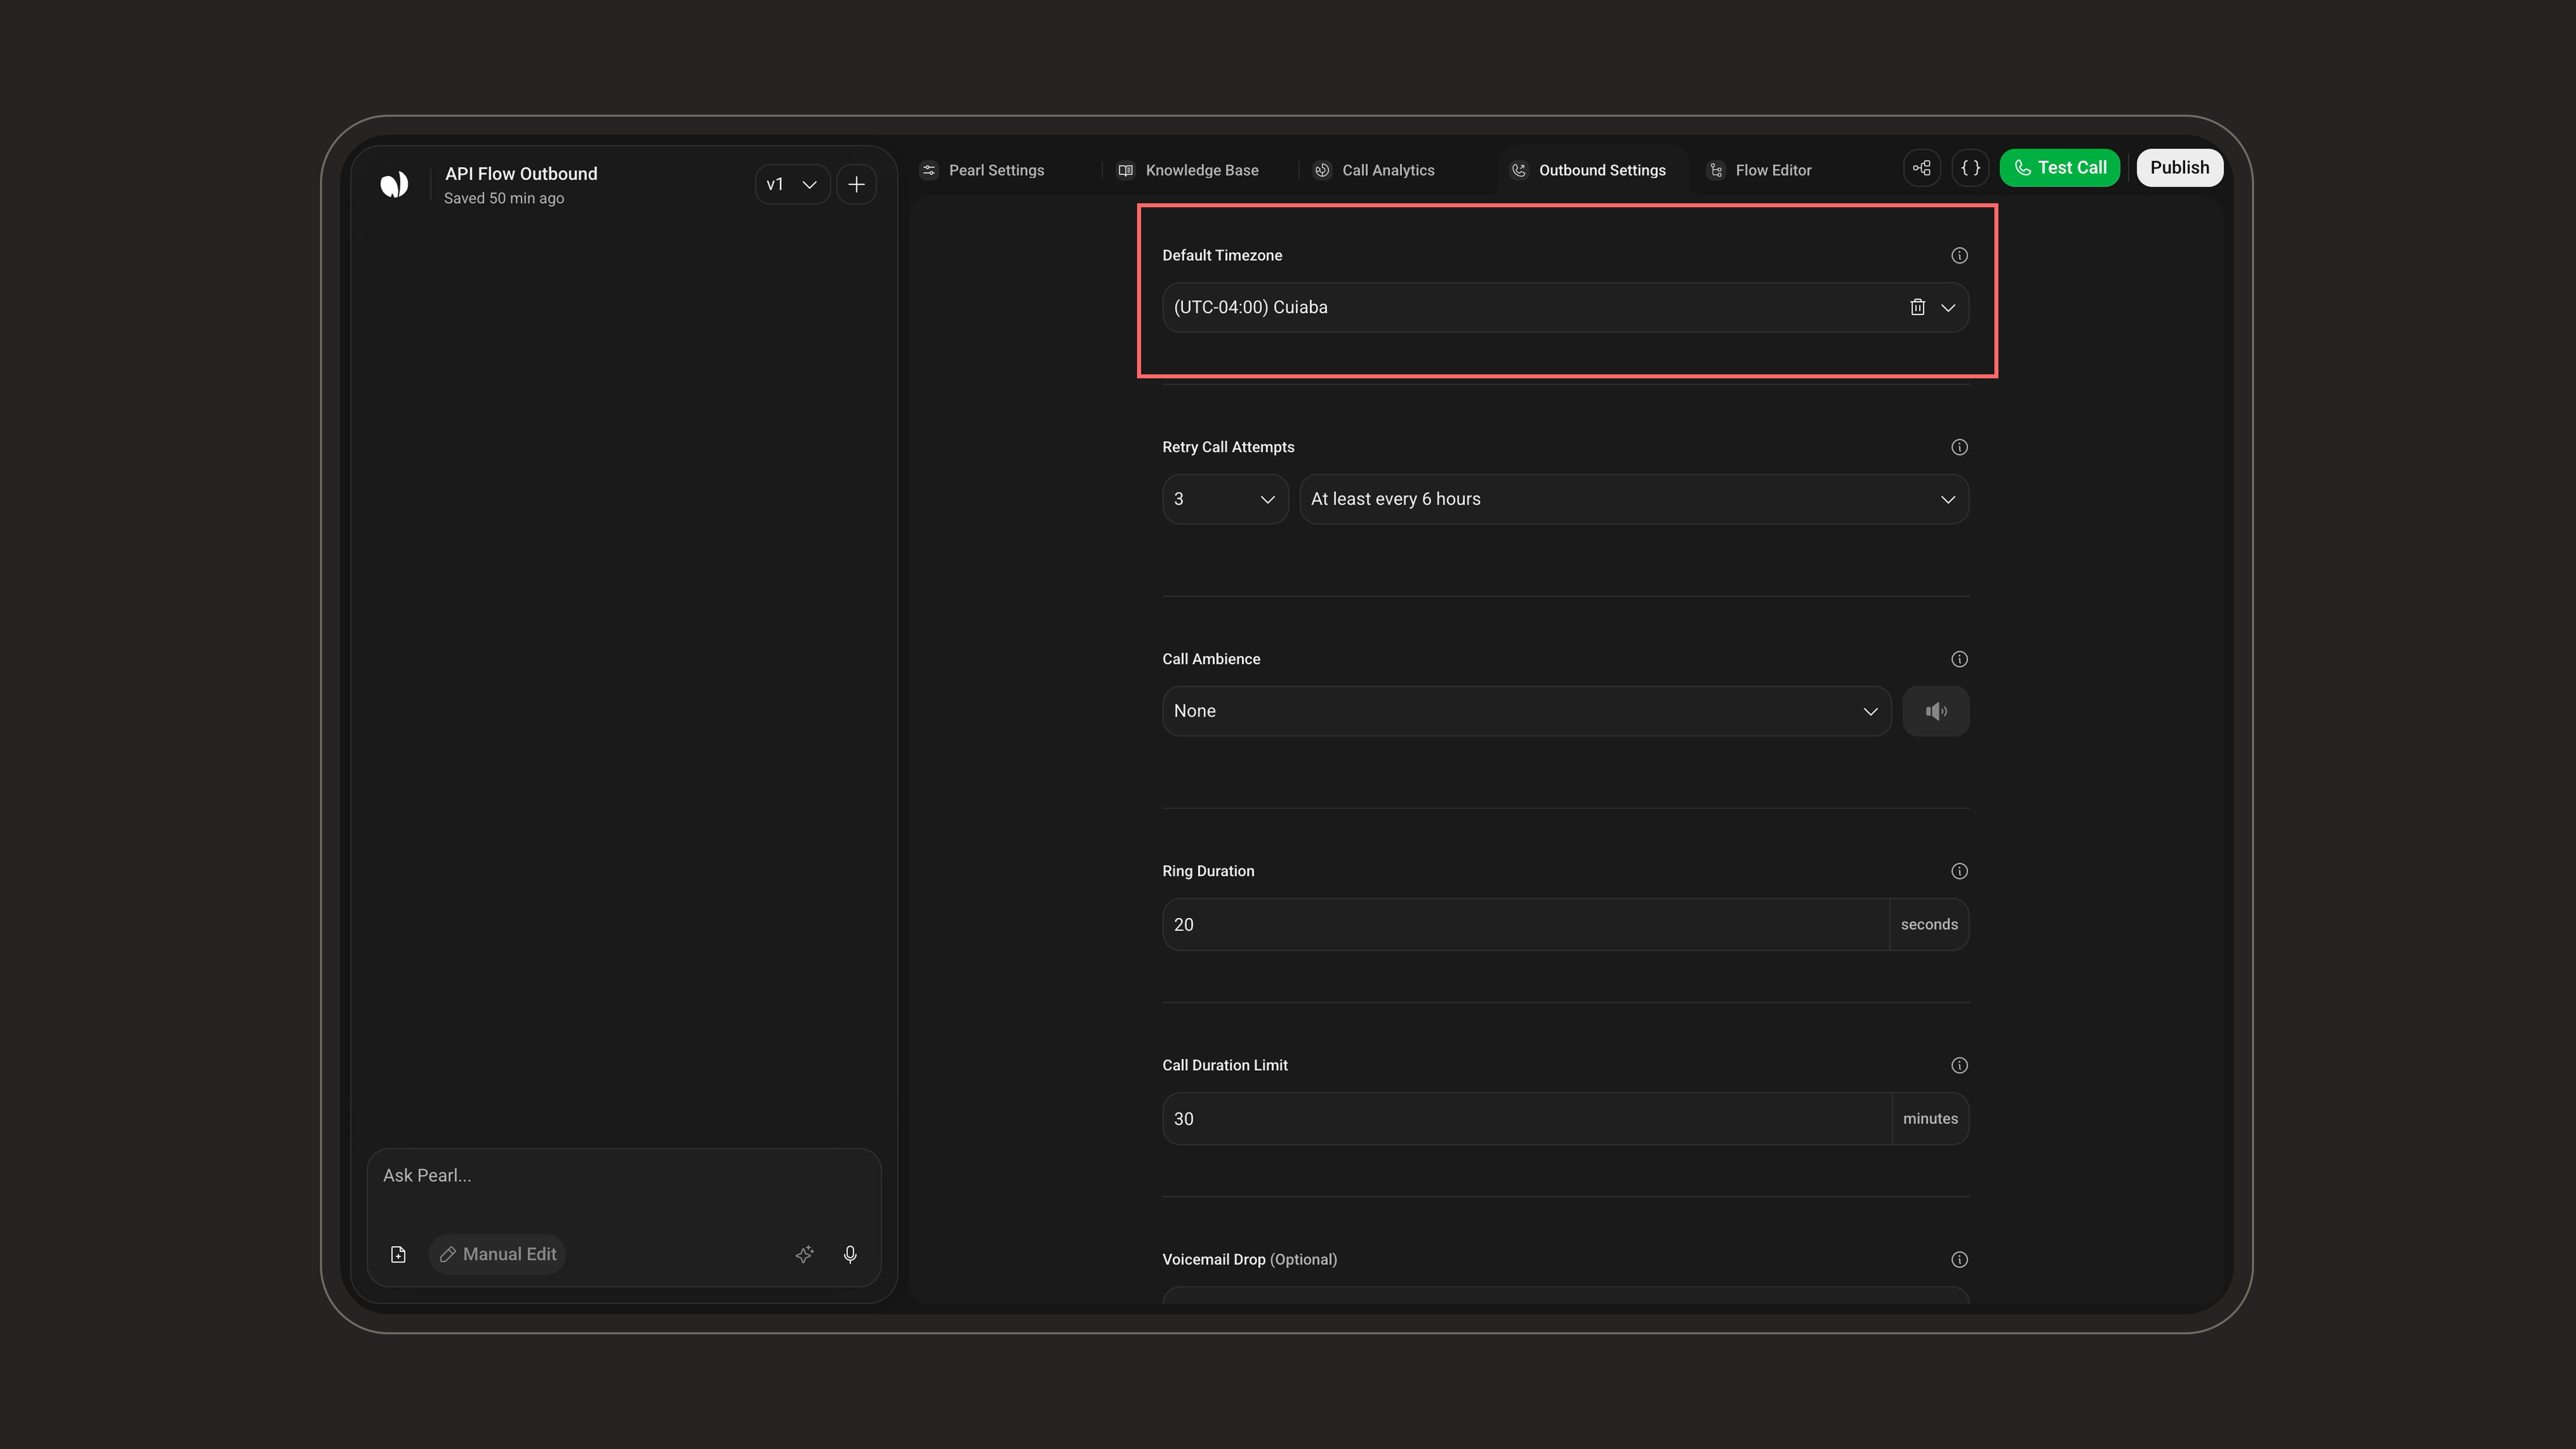View Voicemail Drop info icon

[x=1959, y=1260]
